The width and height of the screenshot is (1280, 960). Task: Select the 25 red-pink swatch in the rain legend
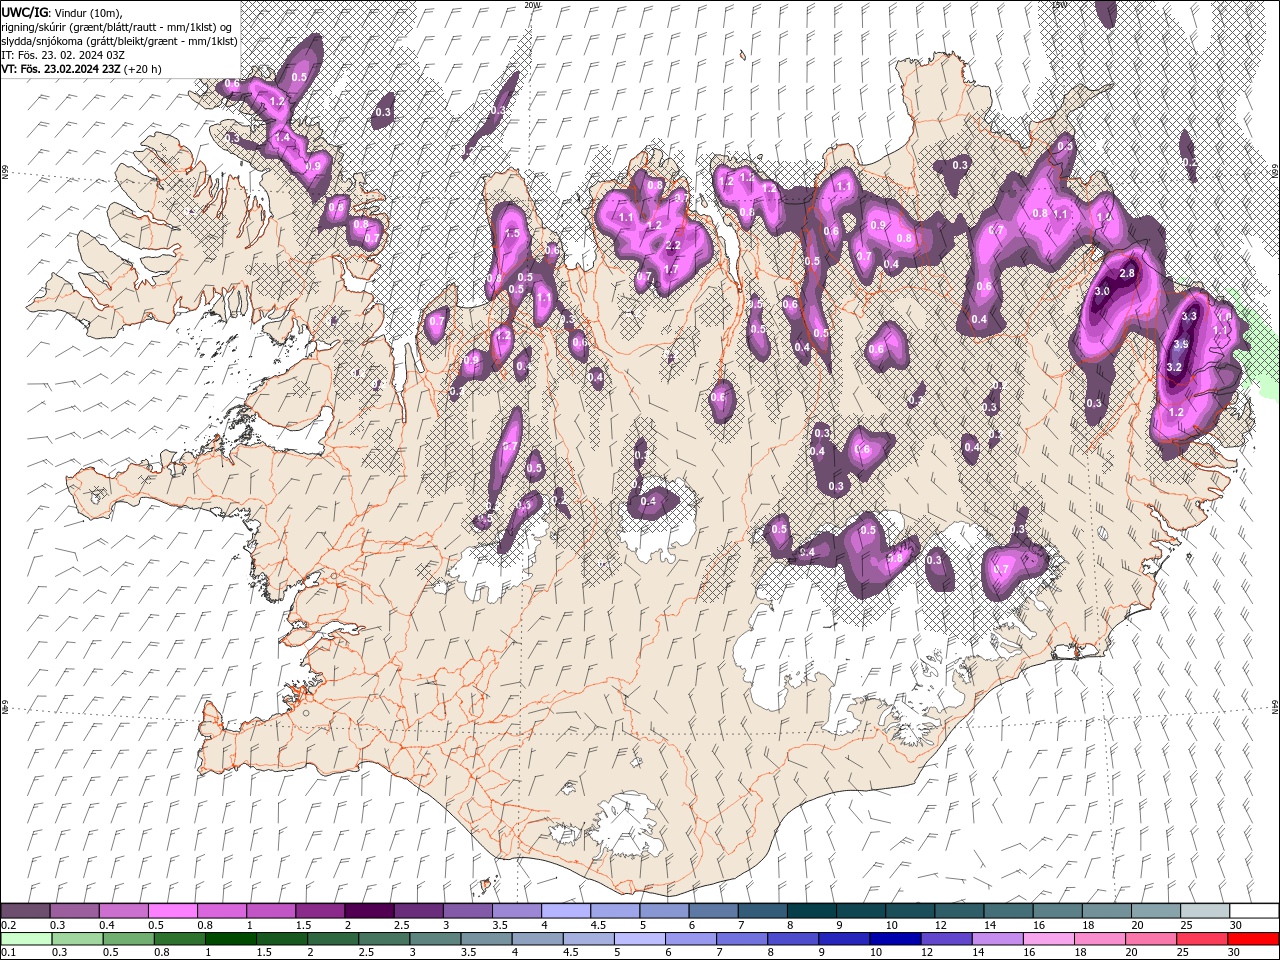(1201, 939)
